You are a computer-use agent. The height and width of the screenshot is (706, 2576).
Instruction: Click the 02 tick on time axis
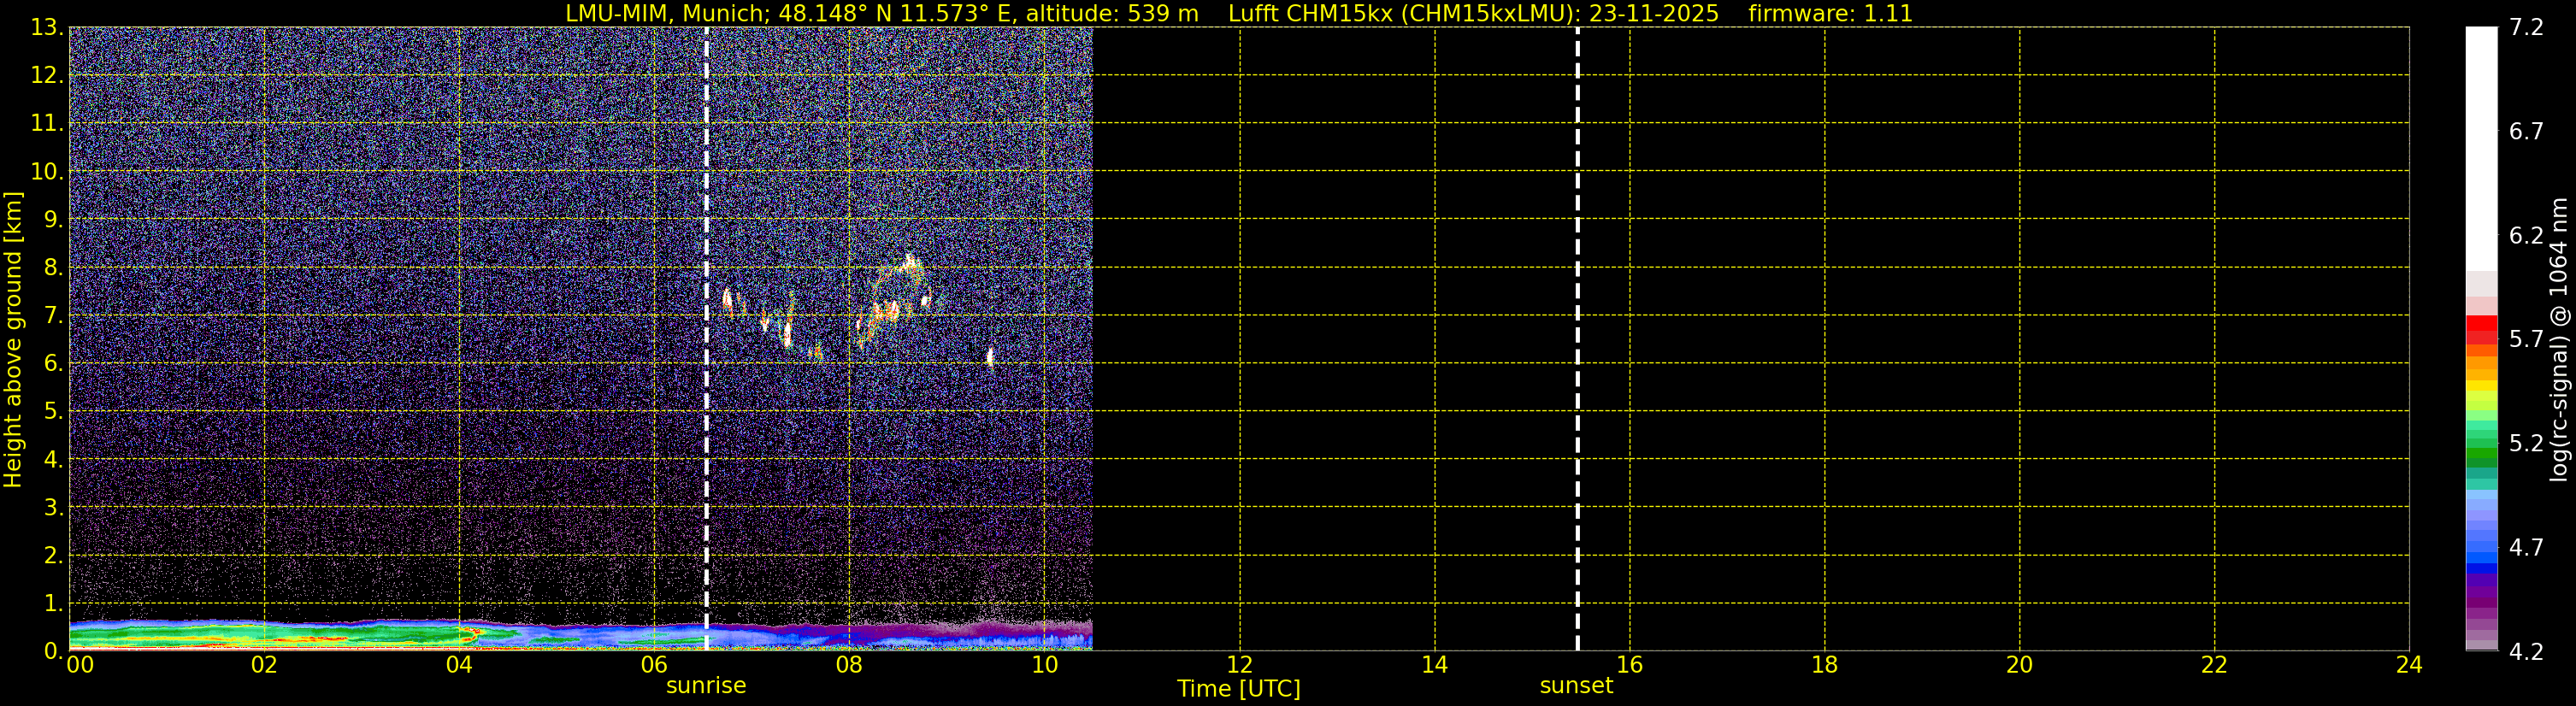click(x=264, y=665)
